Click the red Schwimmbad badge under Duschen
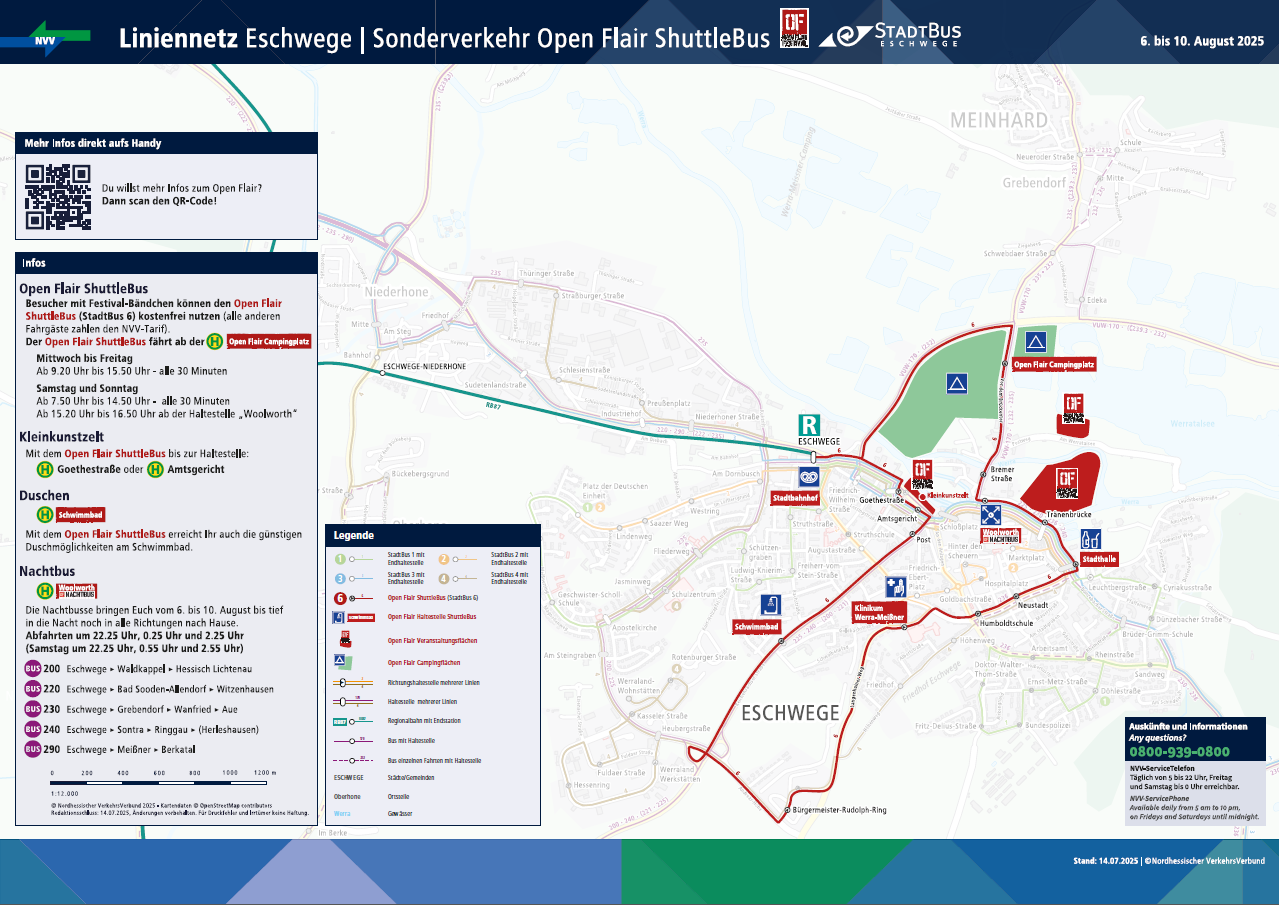Image resolution: width=1279 pixels, height=905 pixels. pyautogui.click(x=81, y=516)
